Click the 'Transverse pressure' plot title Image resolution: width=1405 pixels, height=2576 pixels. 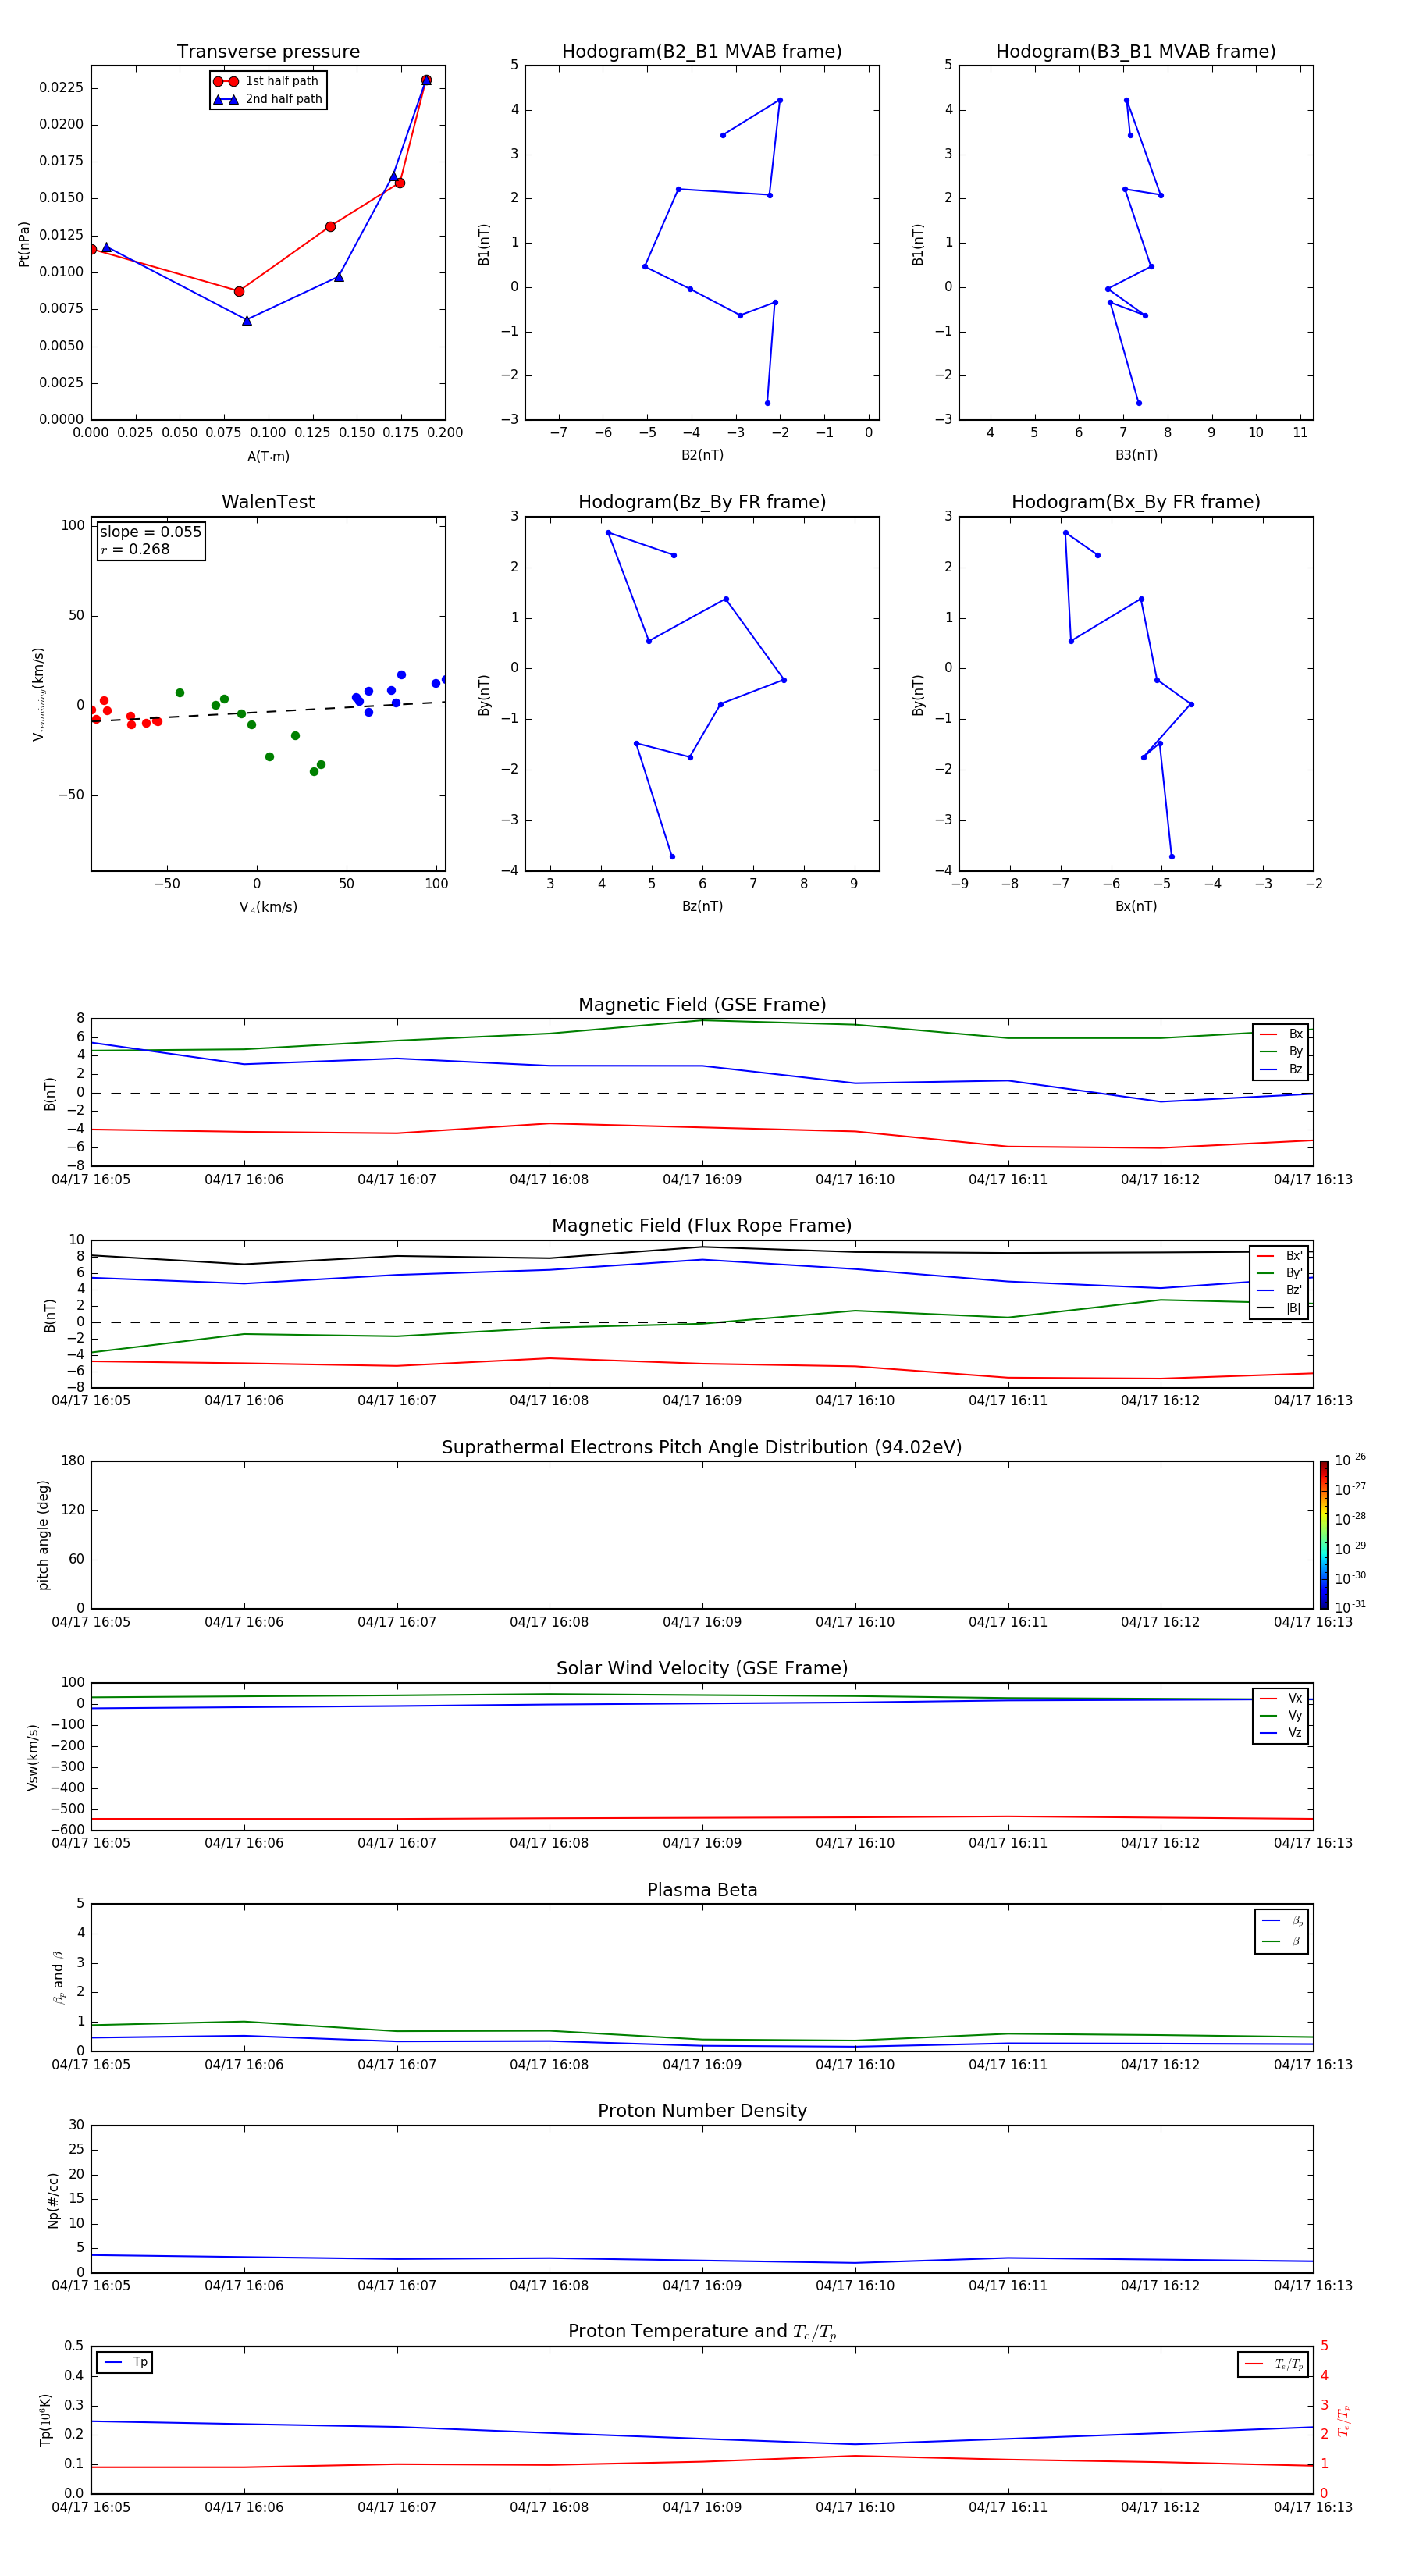[x=268, y=52]
